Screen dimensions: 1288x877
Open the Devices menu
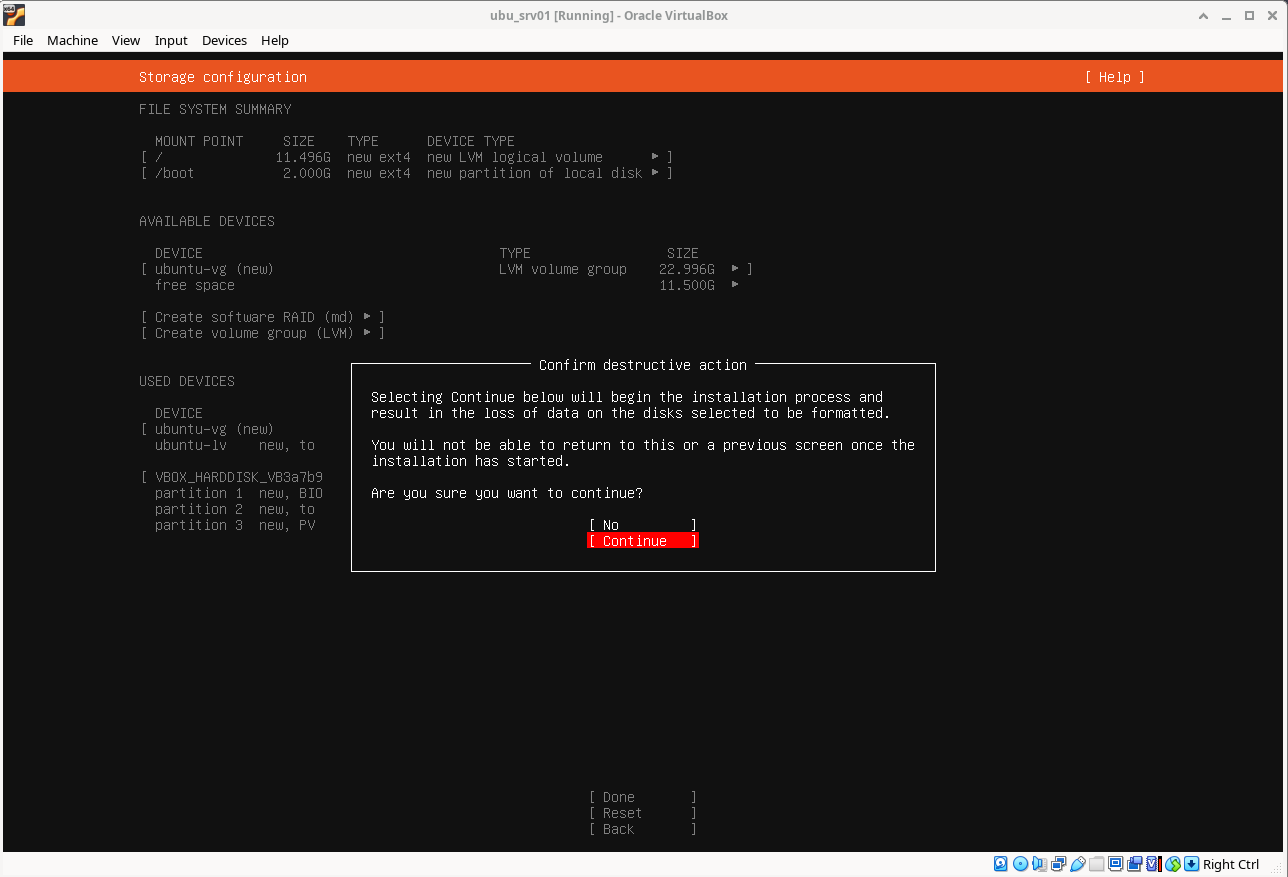point(224,40)
